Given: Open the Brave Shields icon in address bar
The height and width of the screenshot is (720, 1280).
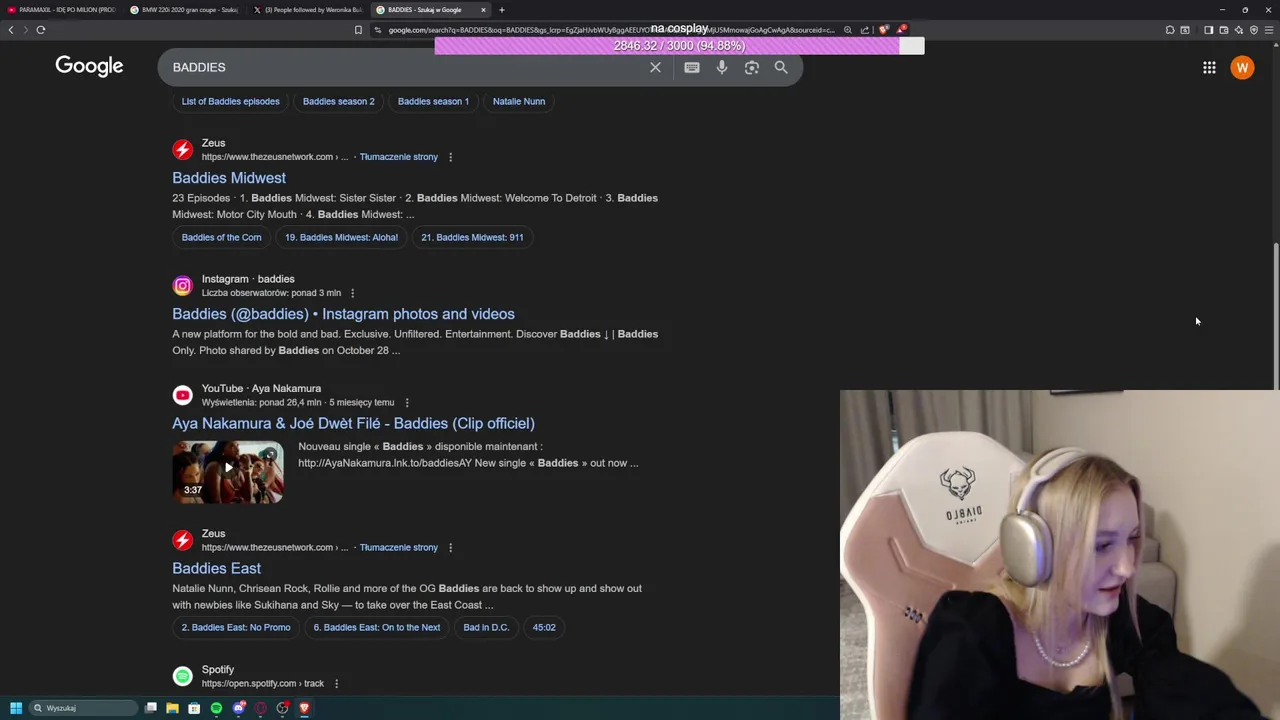Looking at the screenshot, I should tap(883, 30).
